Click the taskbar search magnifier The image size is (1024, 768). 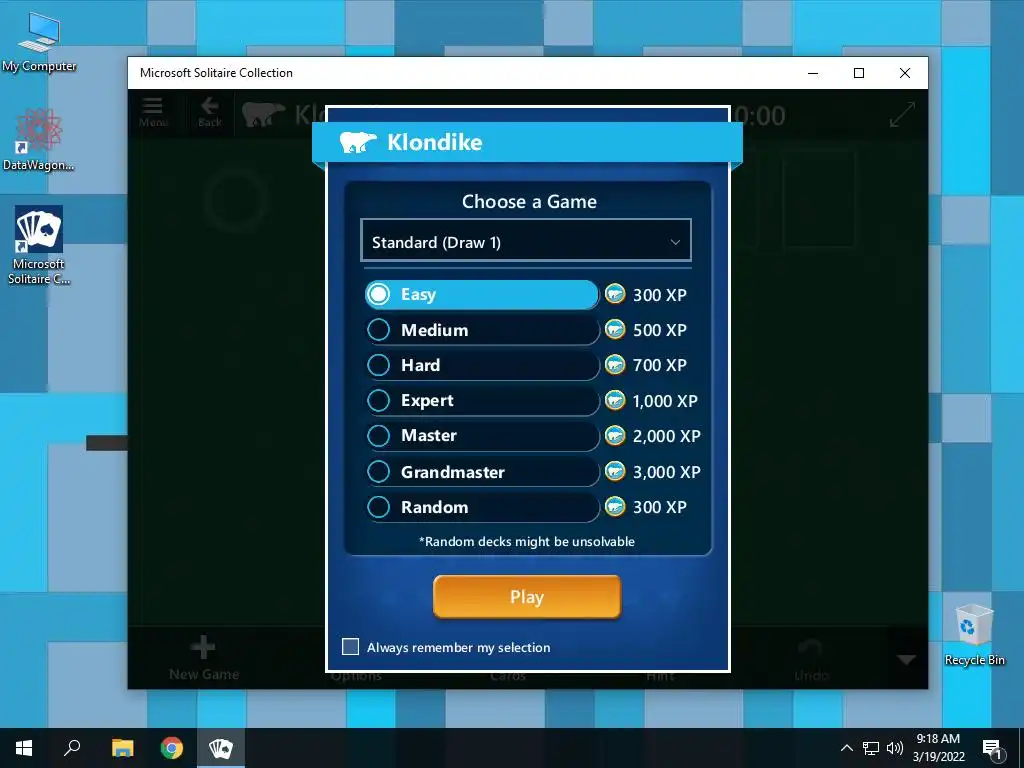(72, 748)
